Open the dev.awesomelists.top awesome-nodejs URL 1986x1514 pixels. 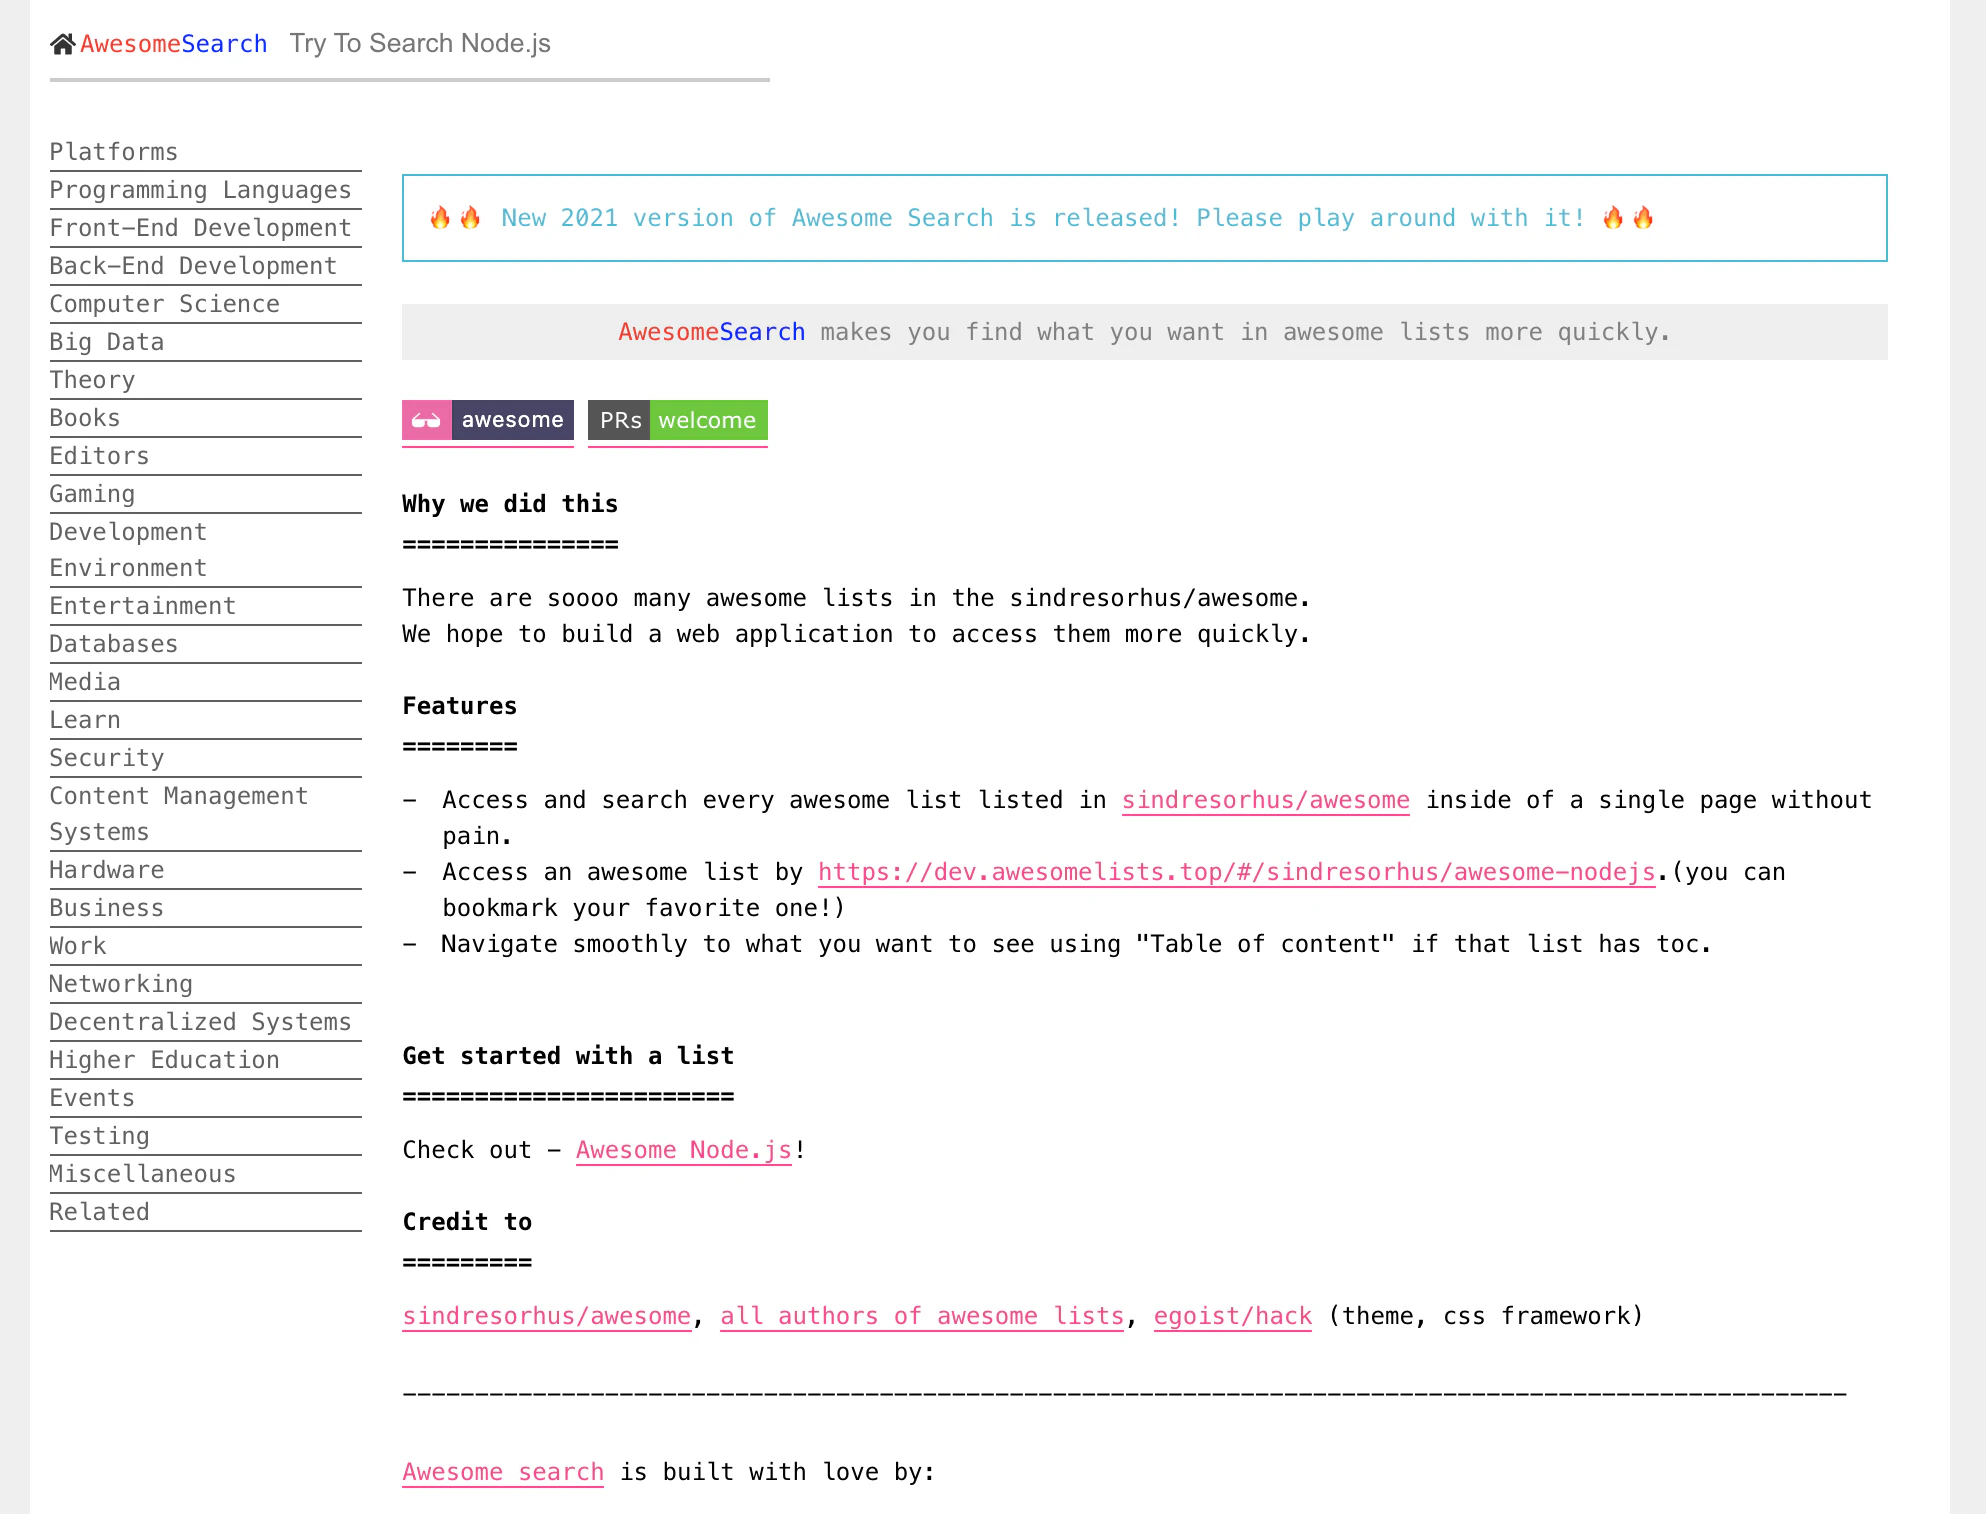1236,872
